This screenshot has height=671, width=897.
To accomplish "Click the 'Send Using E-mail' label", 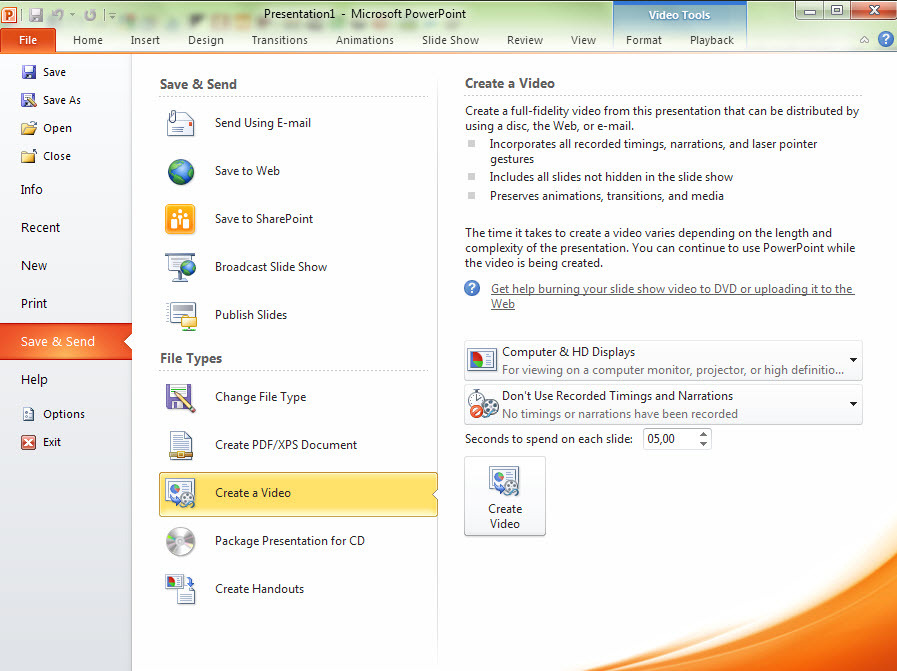I will click(x=263, y=123).
